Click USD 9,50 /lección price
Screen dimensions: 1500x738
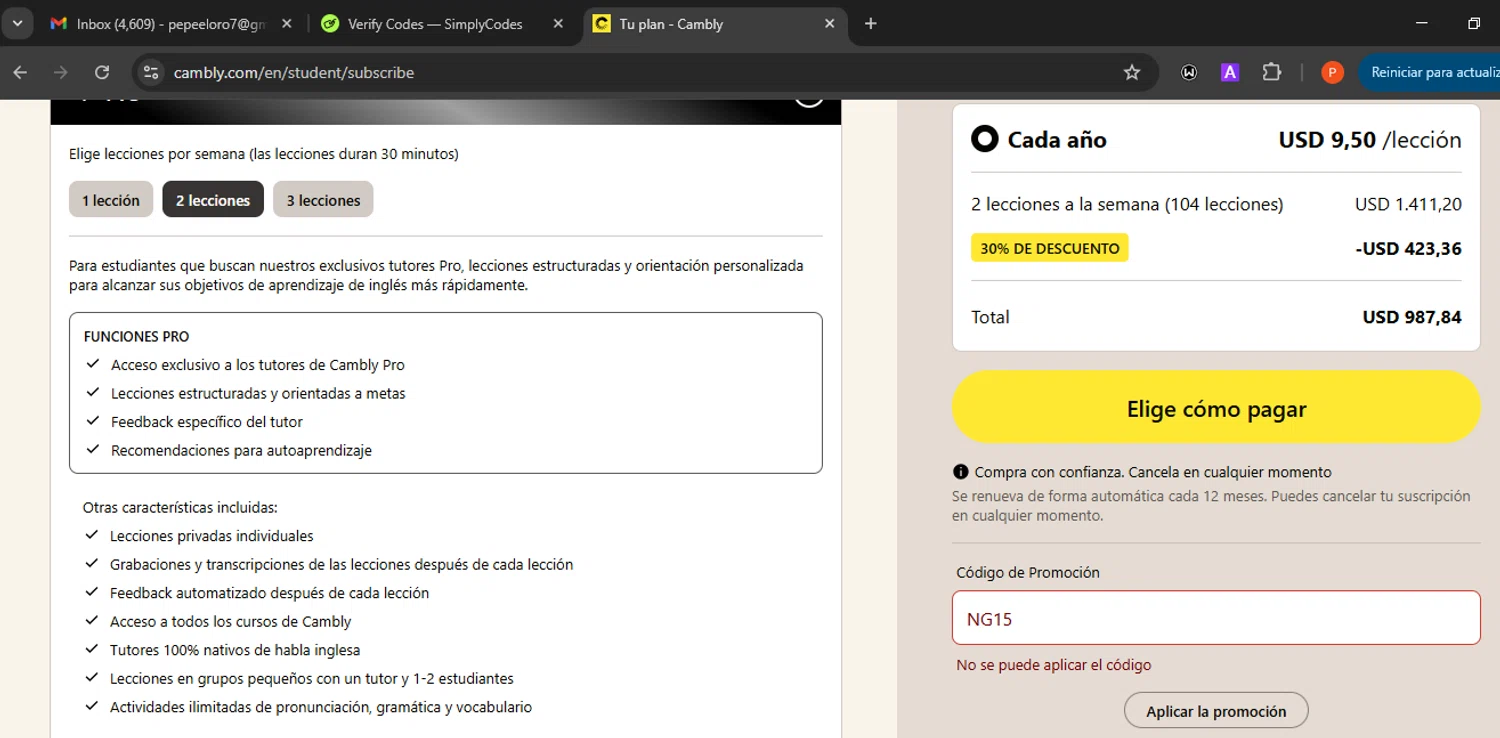1370,140
